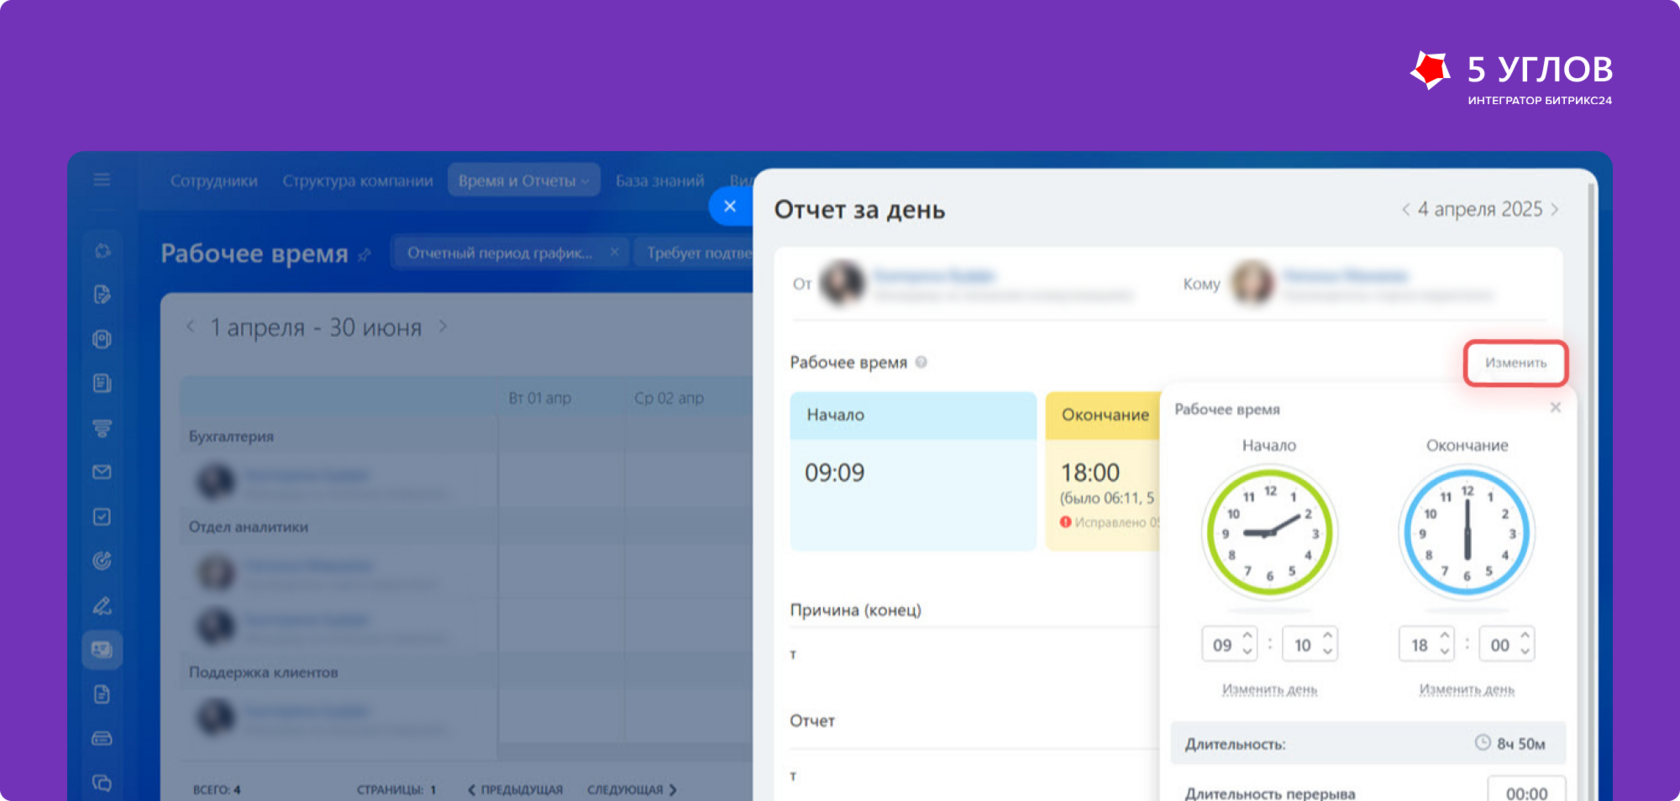Select the Требует подтве... filter chip

click(x=696, y=253)
